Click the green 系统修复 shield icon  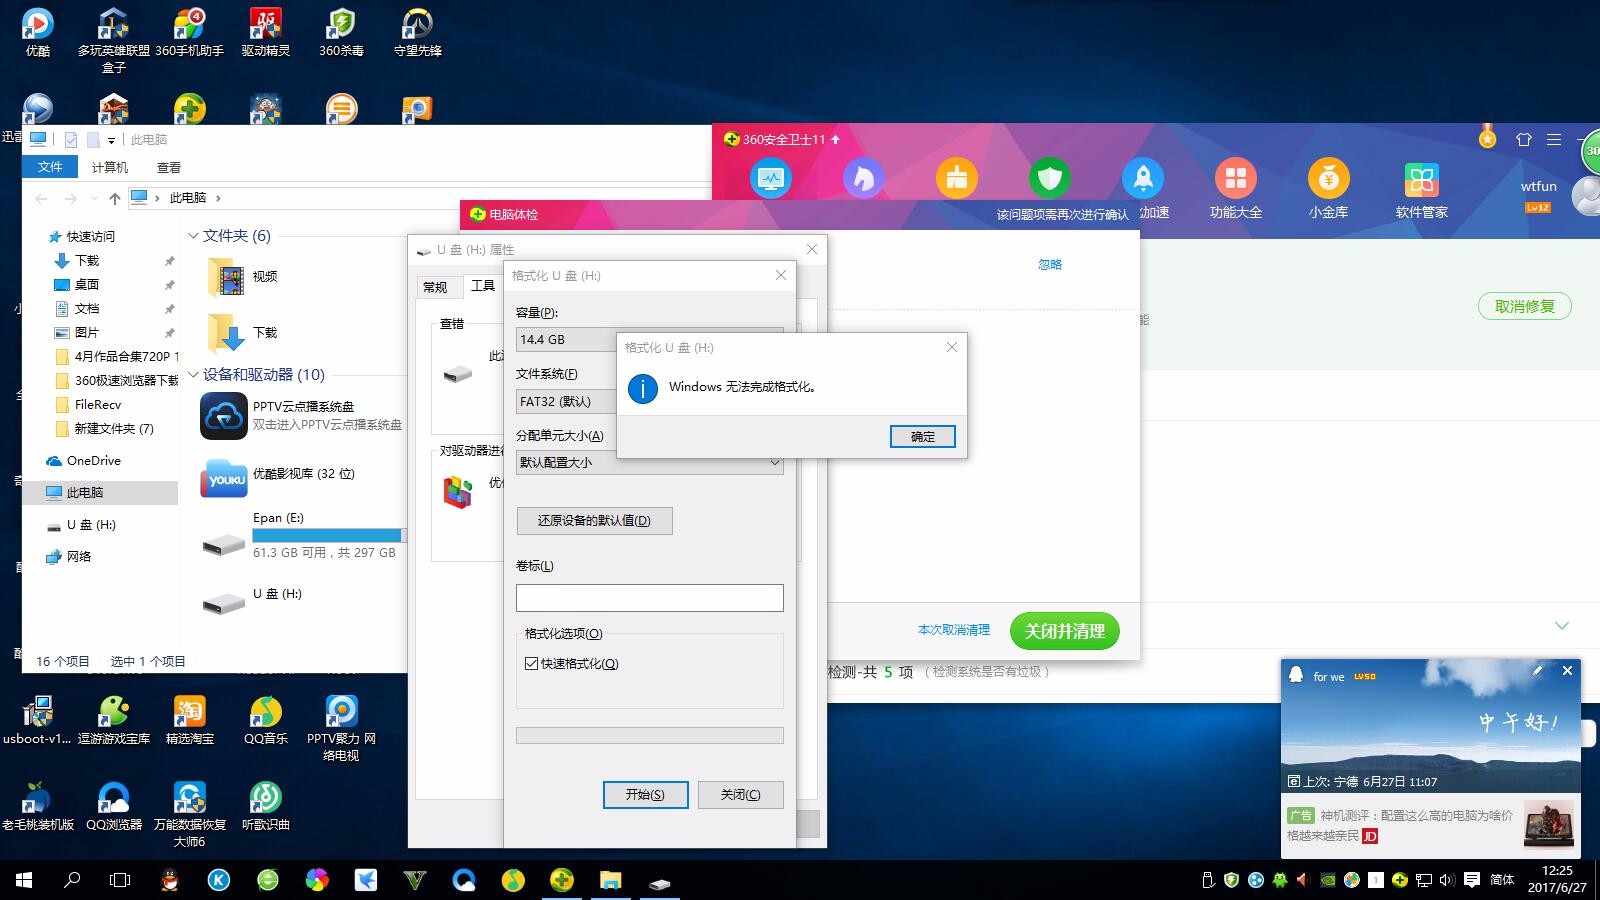point(1049,177)
